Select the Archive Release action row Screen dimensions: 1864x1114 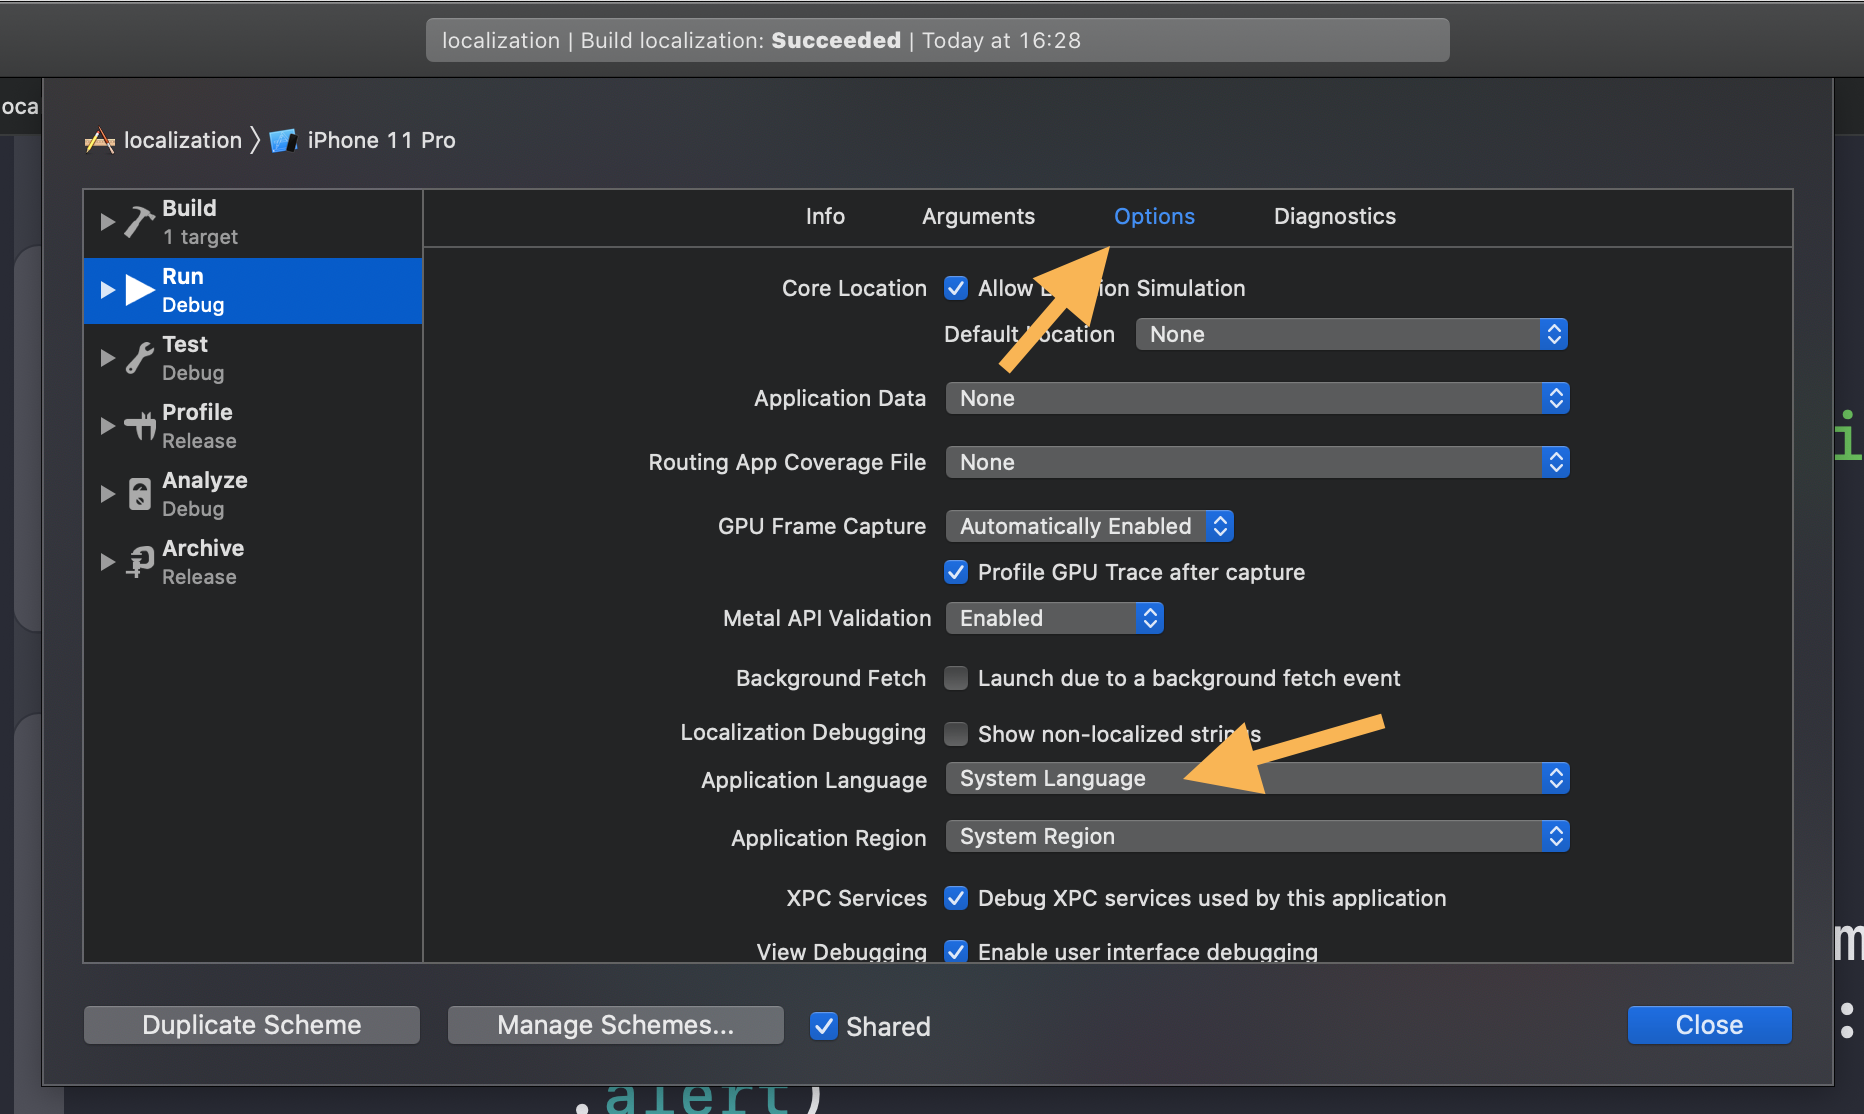pos(253,562)
